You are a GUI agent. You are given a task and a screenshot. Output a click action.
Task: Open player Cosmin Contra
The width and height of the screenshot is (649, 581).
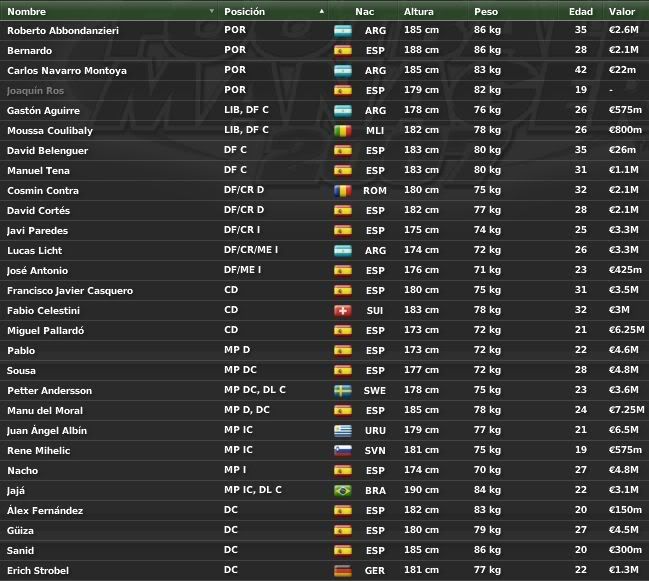43,191
